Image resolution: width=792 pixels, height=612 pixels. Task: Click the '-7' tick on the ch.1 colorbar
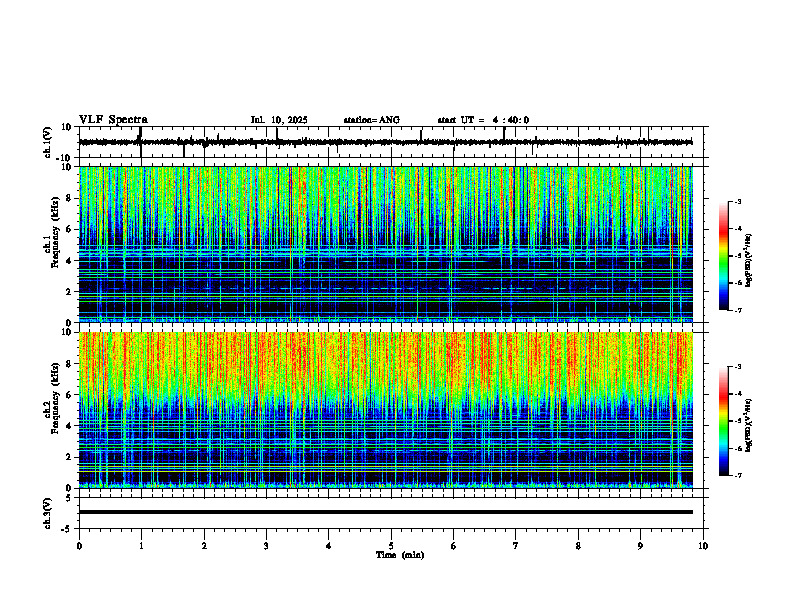pos(737,310)
